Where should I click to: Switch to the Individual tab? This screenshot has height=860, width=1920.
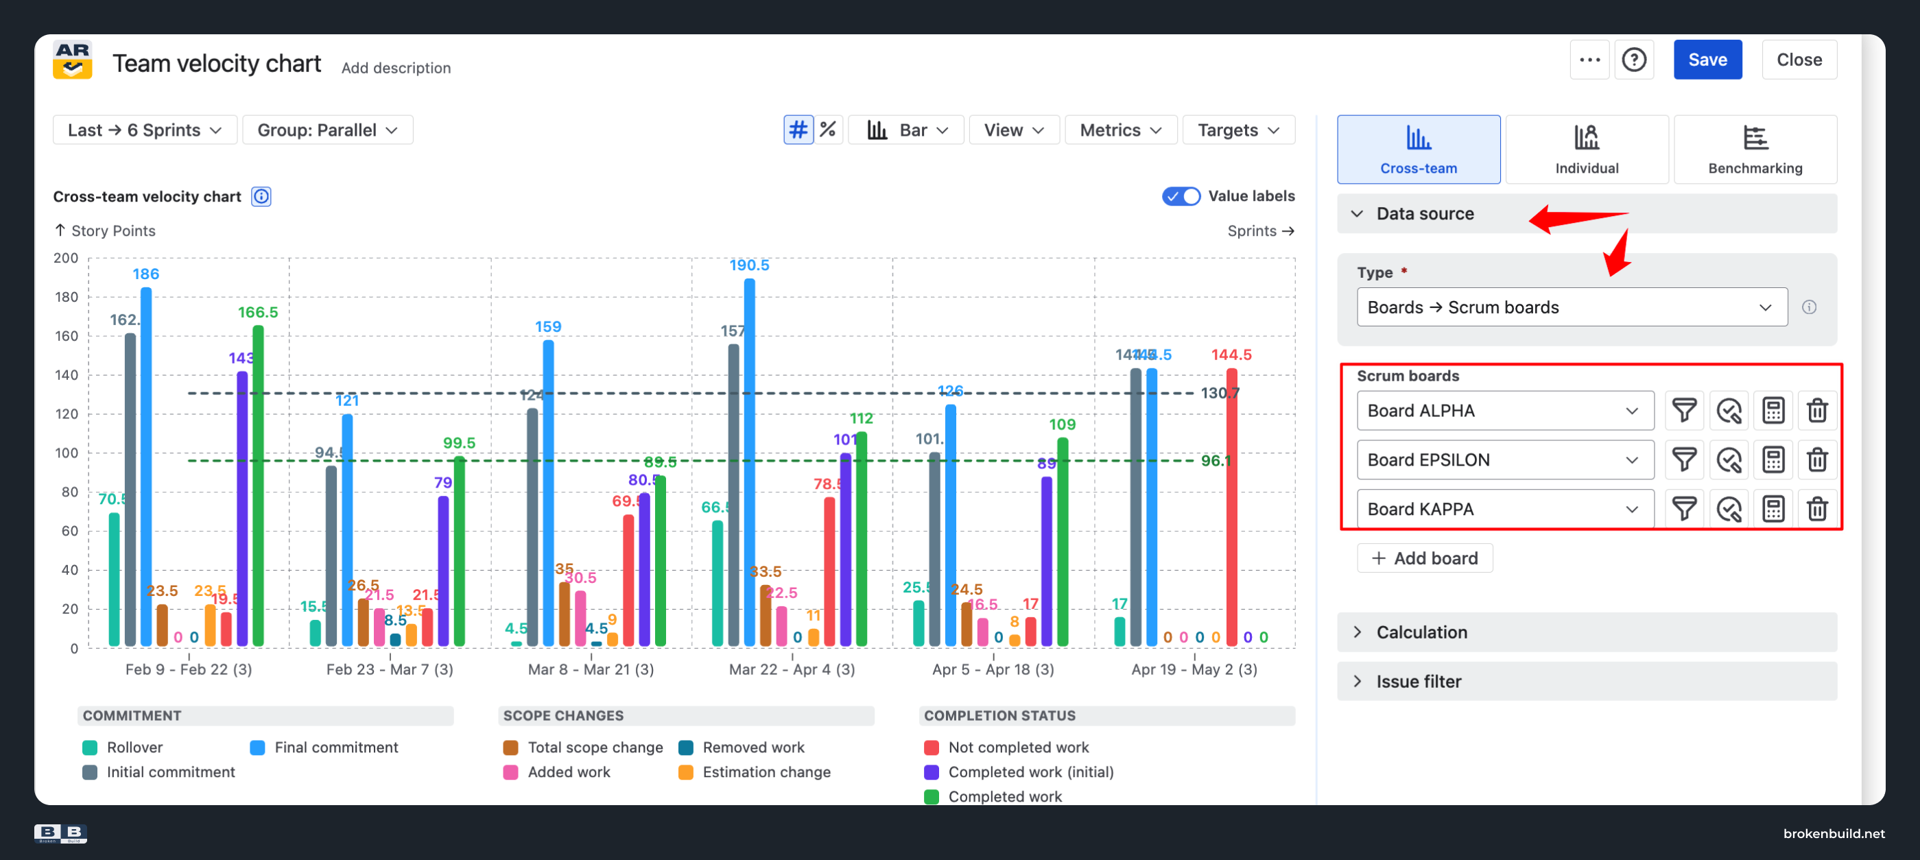(1587, 149)
